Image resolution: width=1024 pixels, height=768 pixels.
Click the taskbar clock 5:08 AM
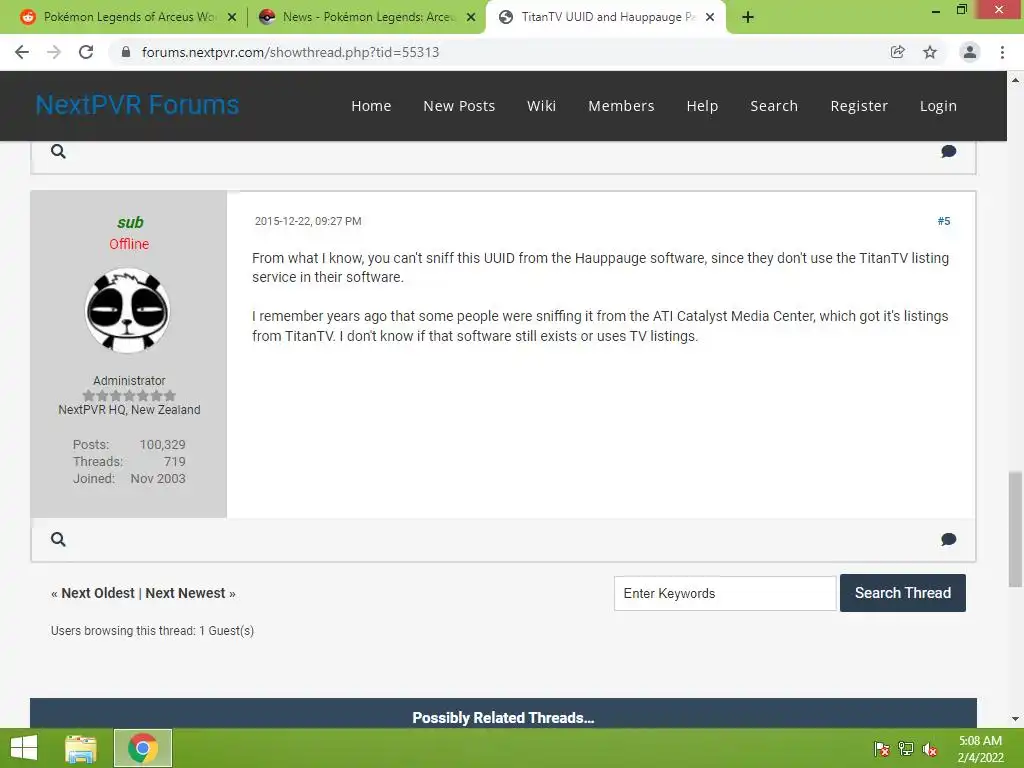tap(980, 741)
